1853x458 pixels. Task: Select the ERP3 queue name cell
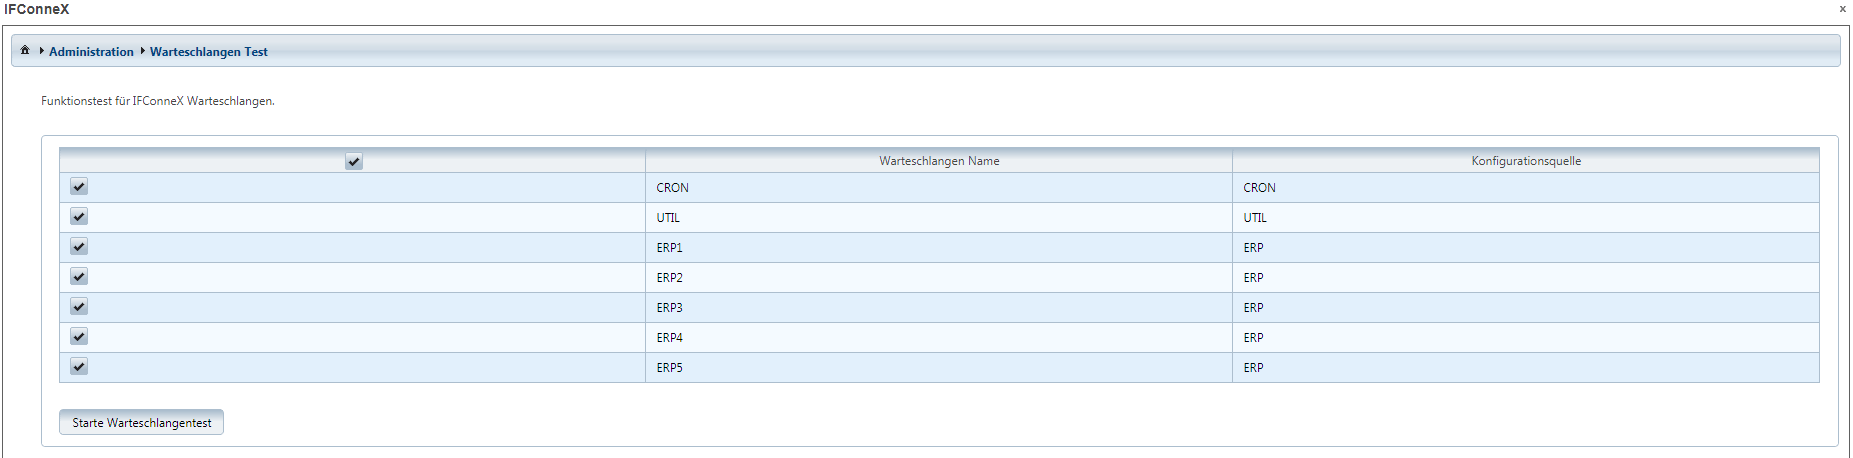pyautogui.click(x=669, y=308)
